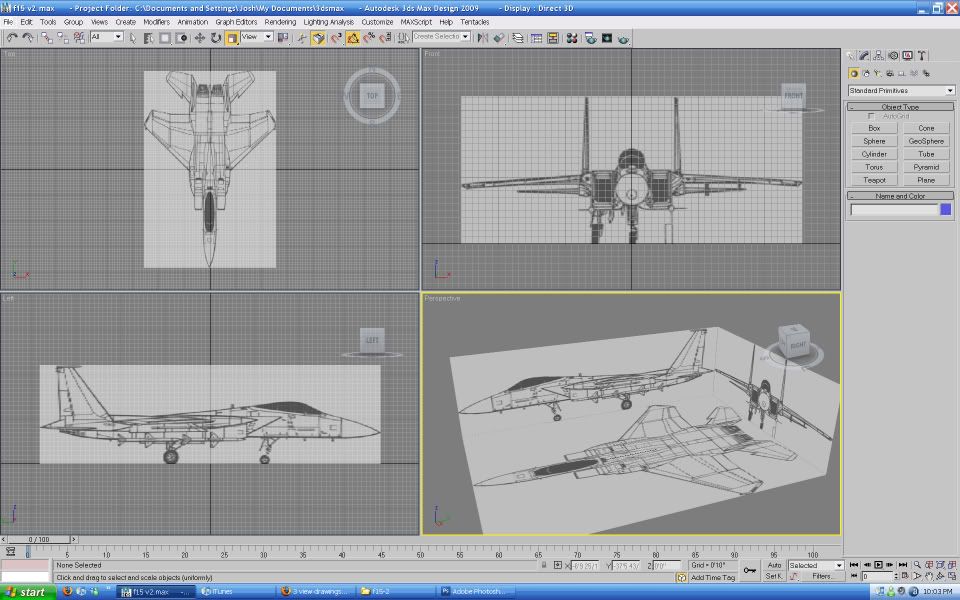Collapse the Object Type rollout

900,107
